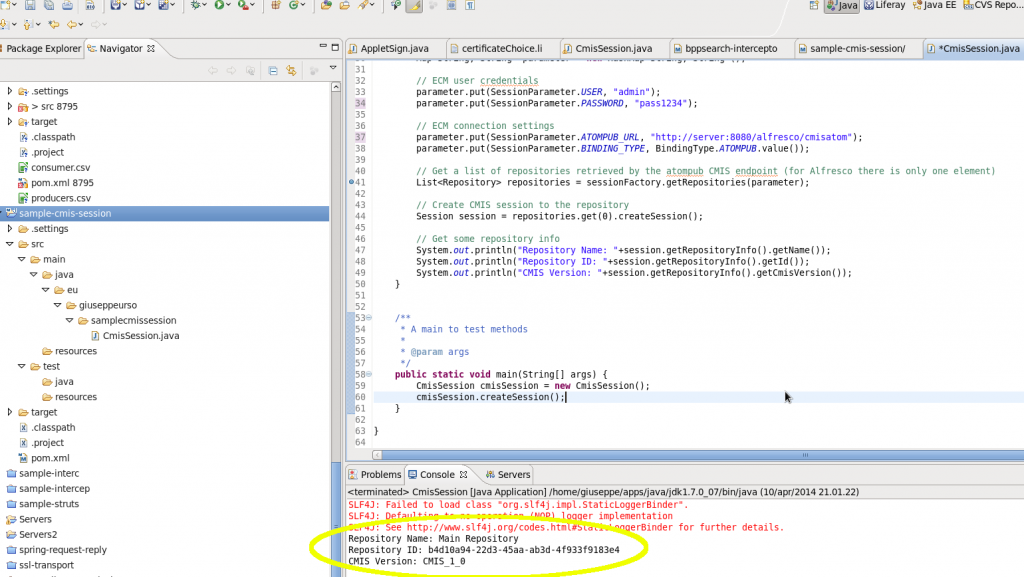
Task: Select the AppletSign.java editor tab
Action: 392,47
